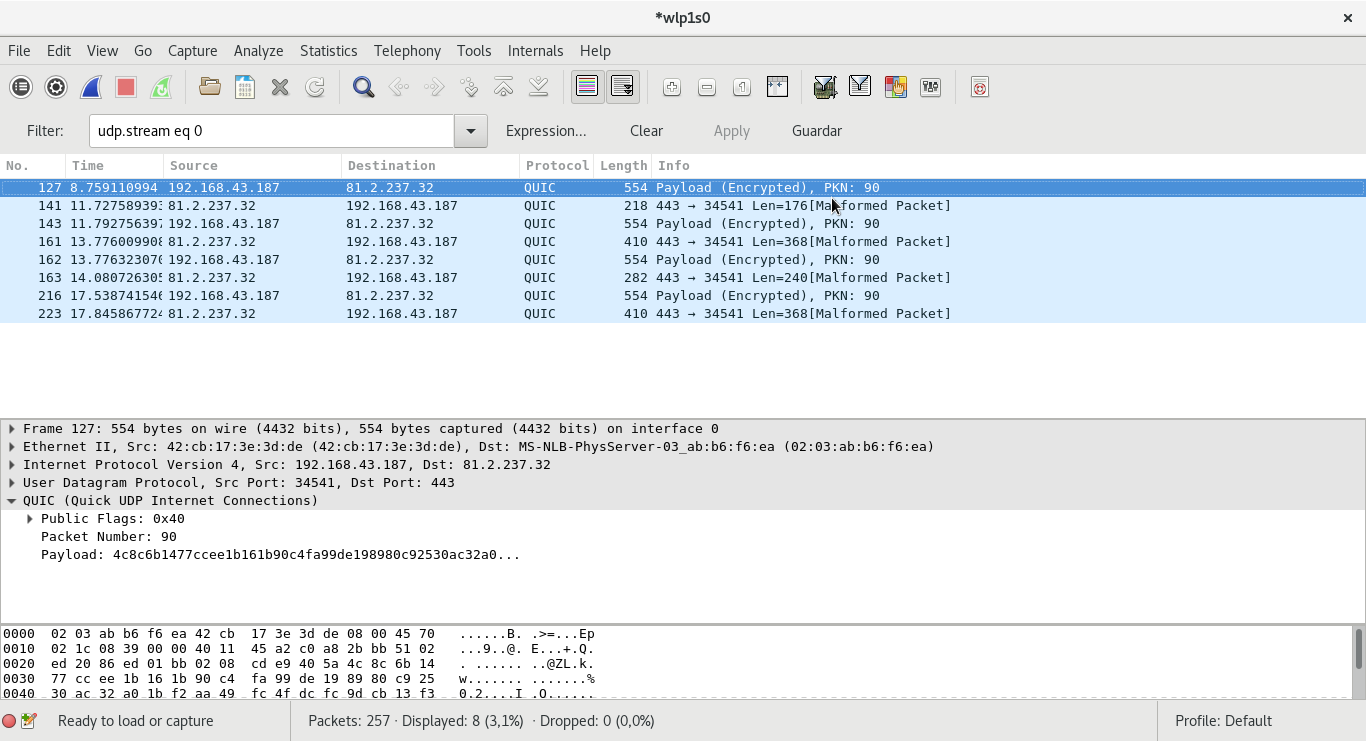Open the View menu
This screenshot has width=1366, height=741.
click(102, 50)
